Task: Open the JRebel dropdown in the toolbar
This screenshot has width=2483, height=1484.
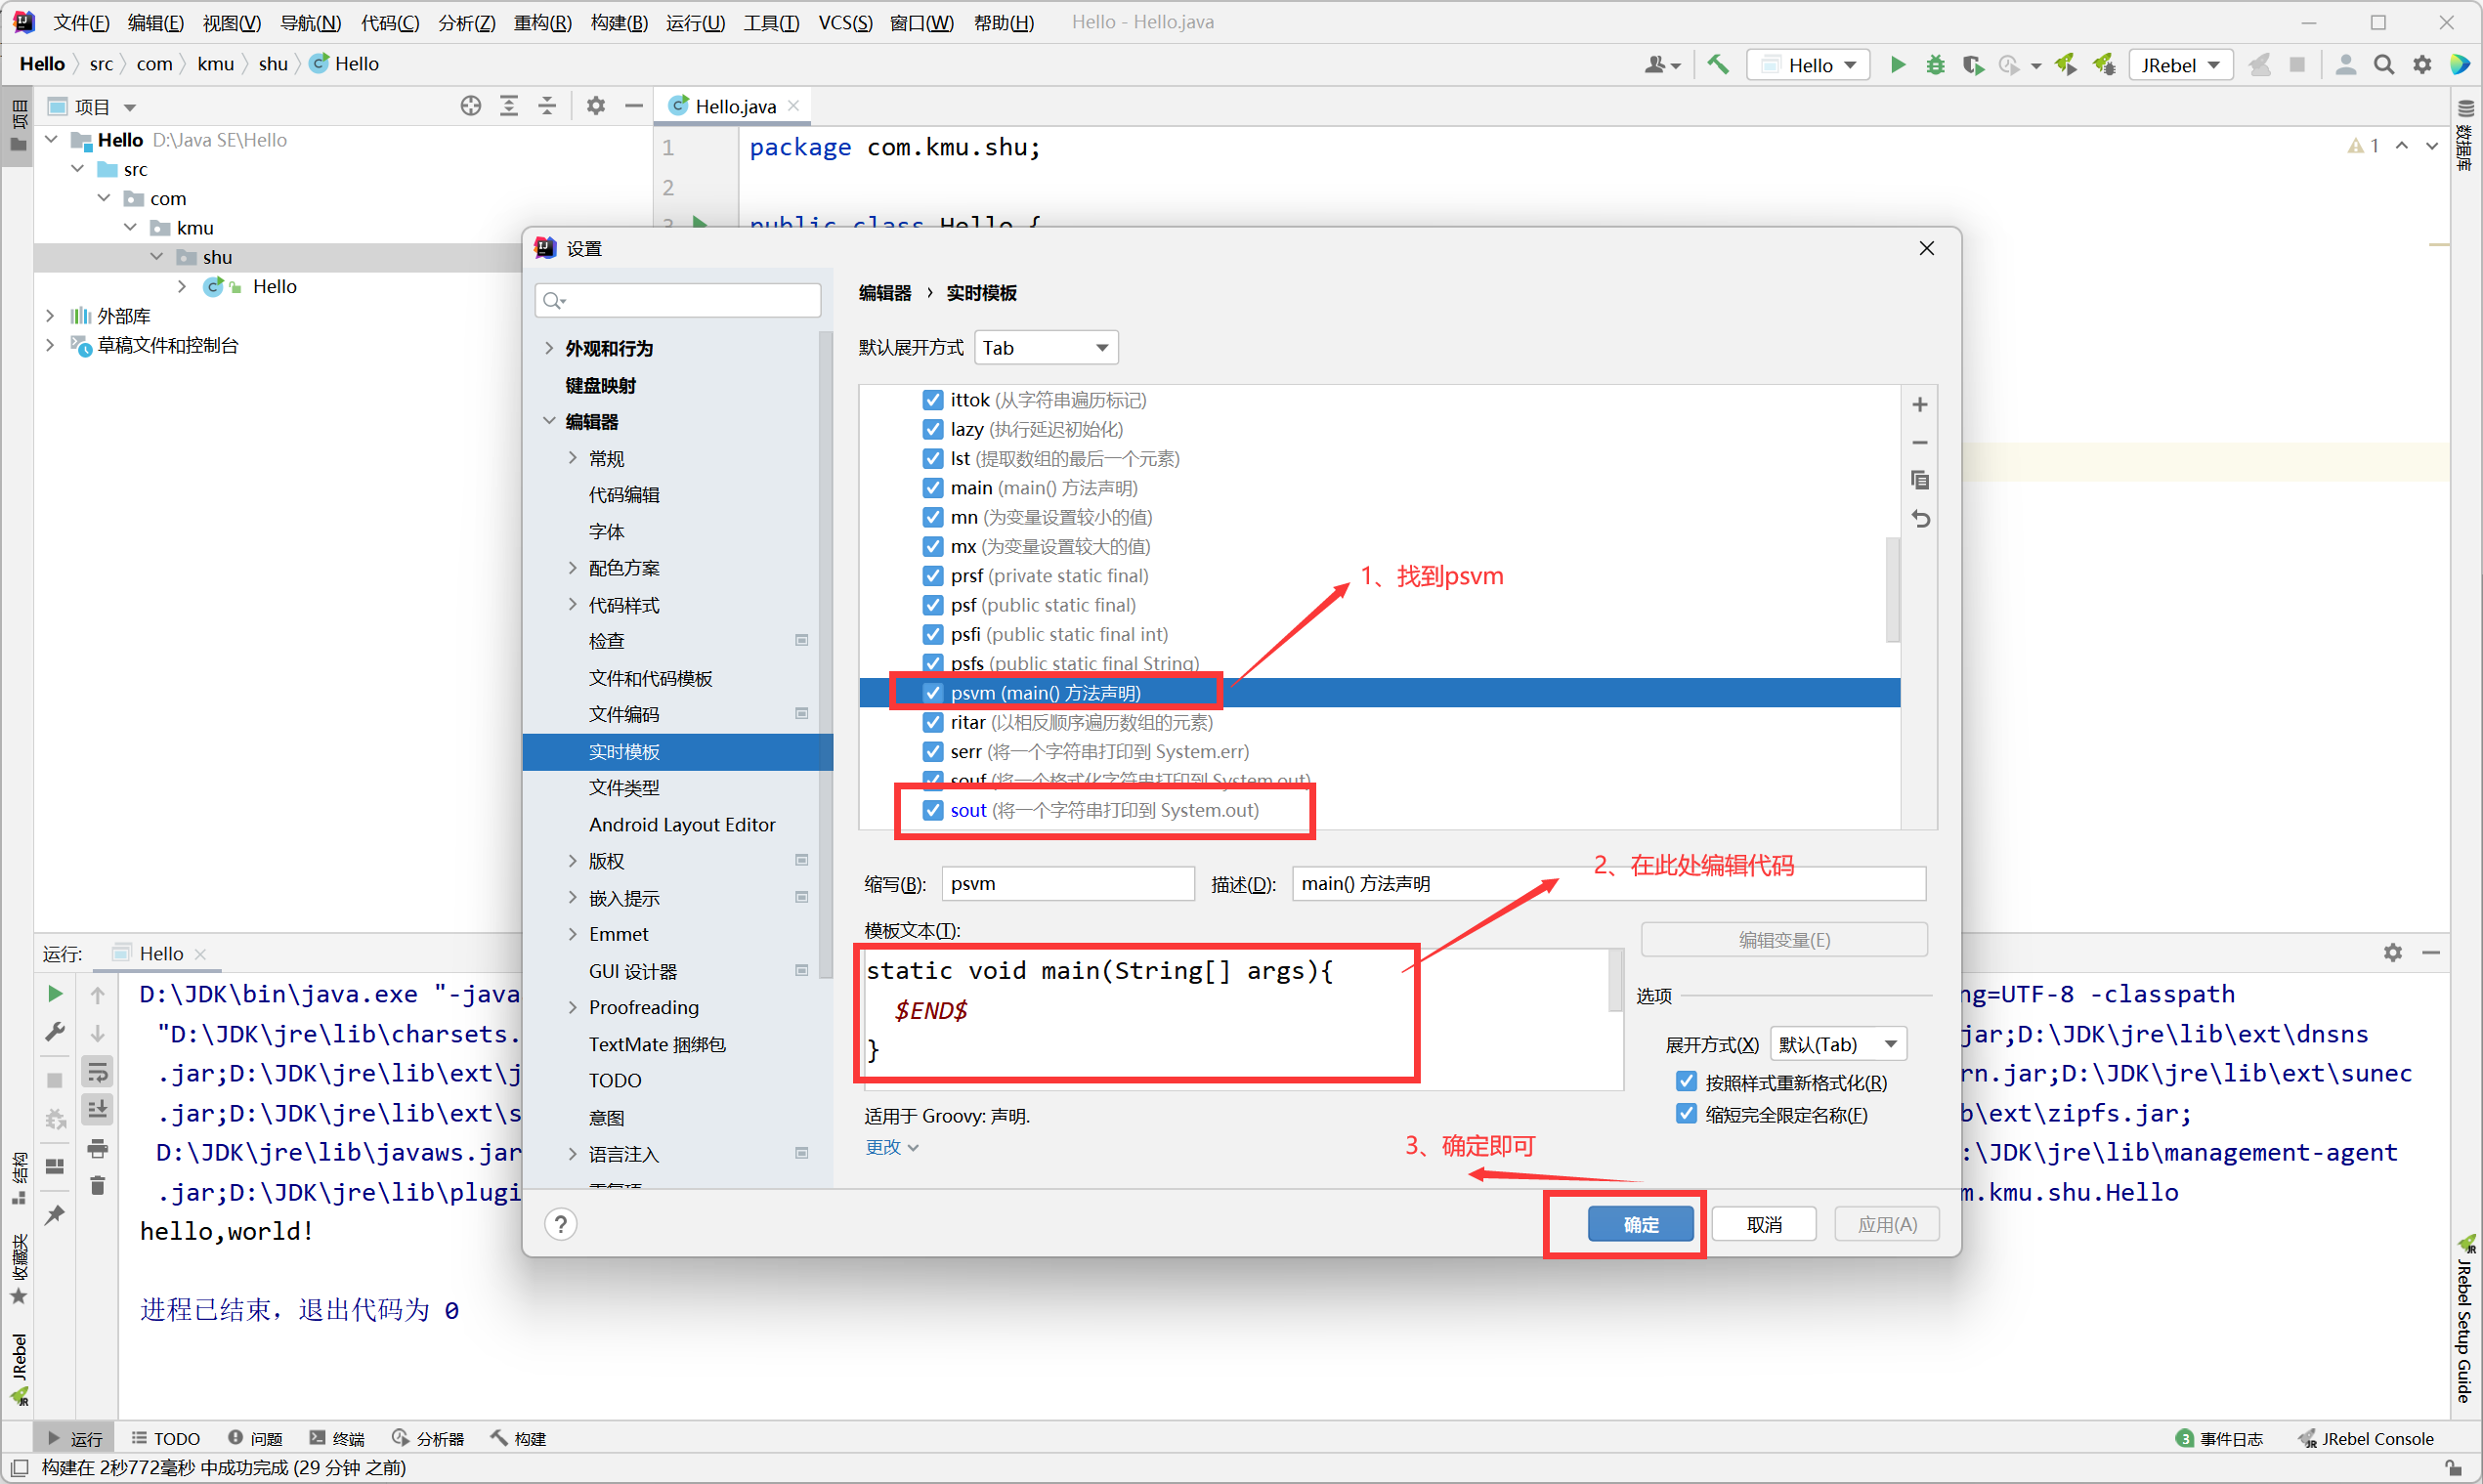Action: click(2181, 64)
